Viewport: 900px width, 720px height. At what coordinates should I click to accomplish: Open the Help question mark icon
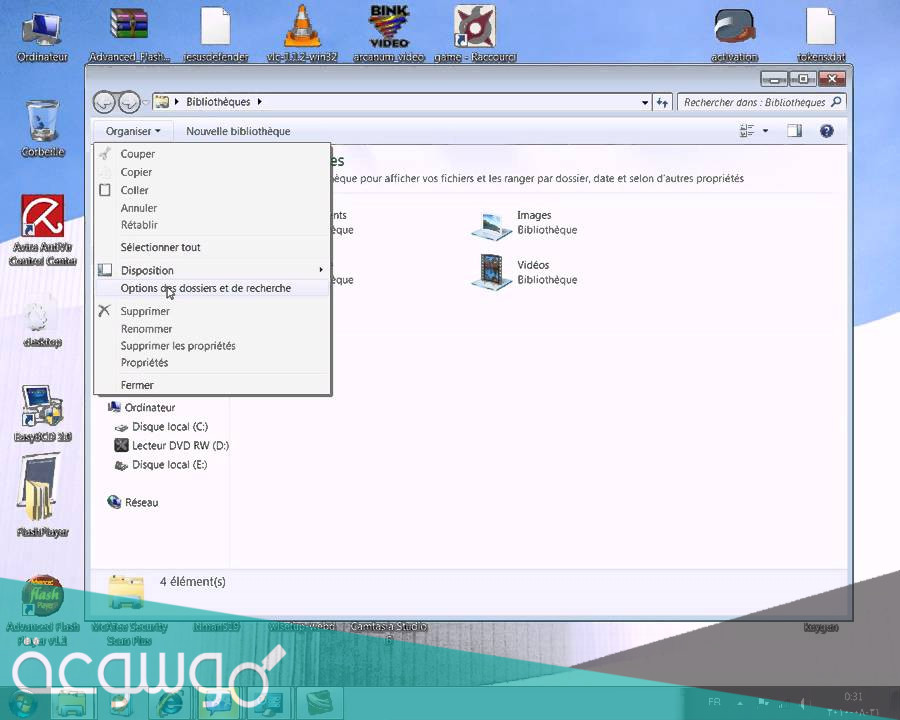pyautogui.click(x=826, y=131)
